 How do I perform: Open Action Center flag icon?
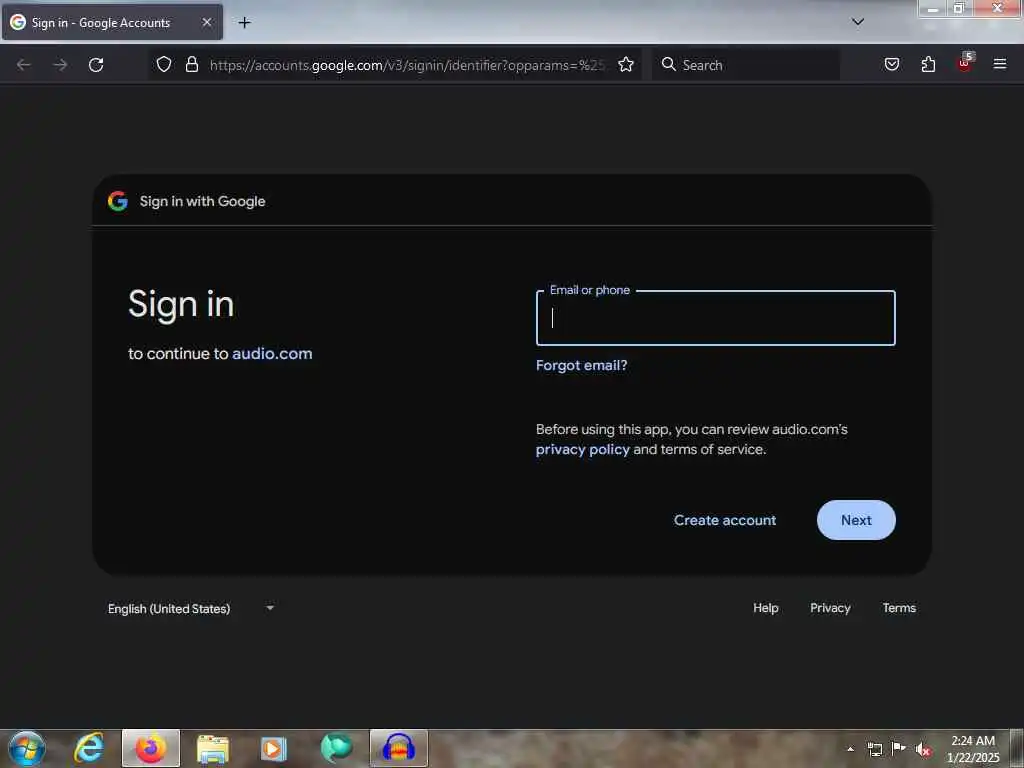point(899,748)
